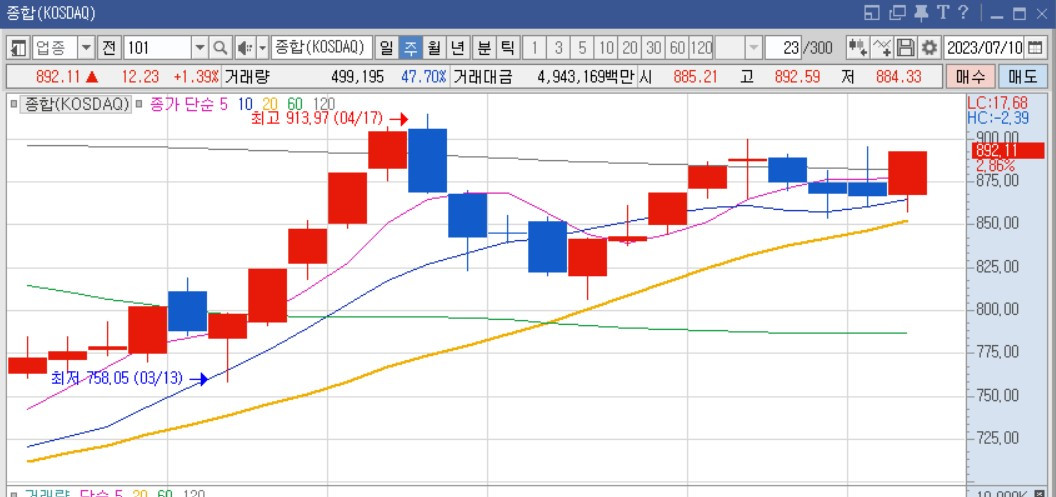This screenshot has width=1056, height=497.
Task: Click the add-indicator line icon
Action: [882, 48]
